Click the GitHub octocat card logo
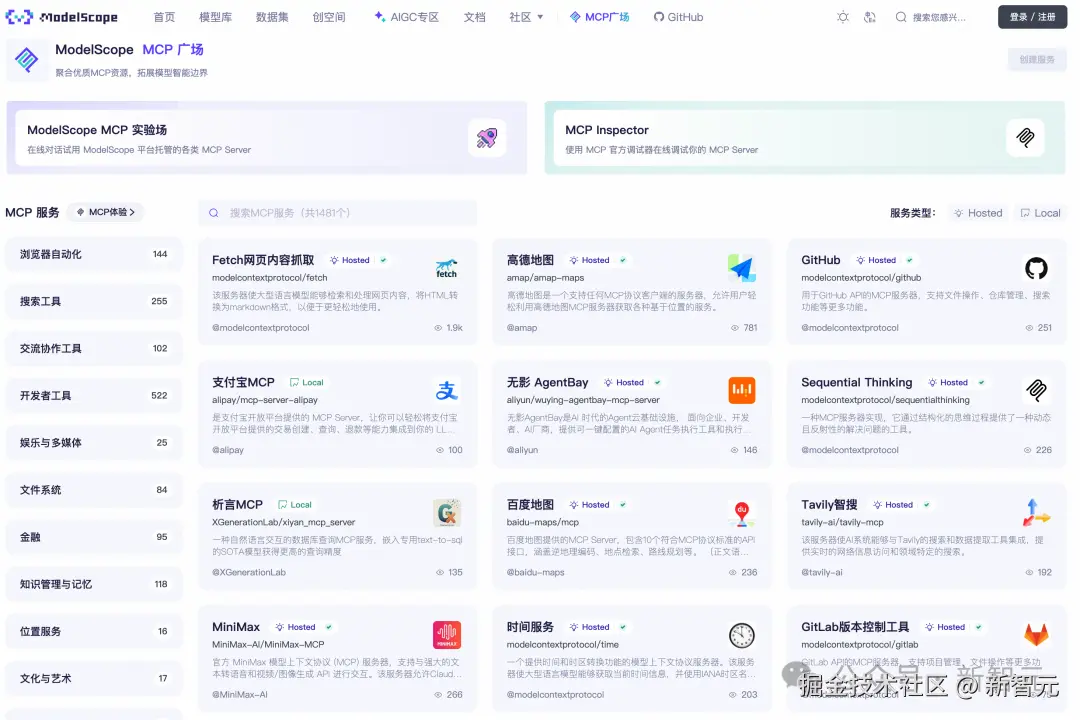This screenshot has width=1080, height=720. coord(1036,268)
